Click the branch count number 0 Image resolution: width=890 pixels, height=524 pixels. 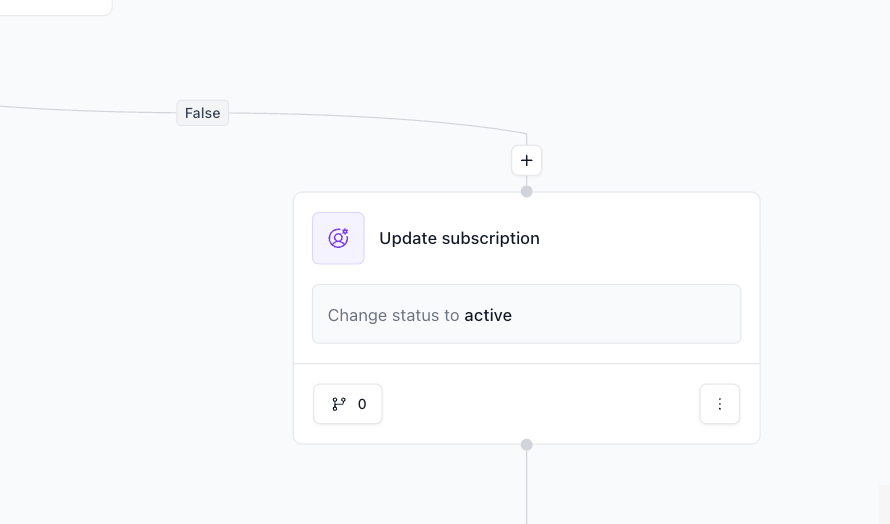(362, 404)
